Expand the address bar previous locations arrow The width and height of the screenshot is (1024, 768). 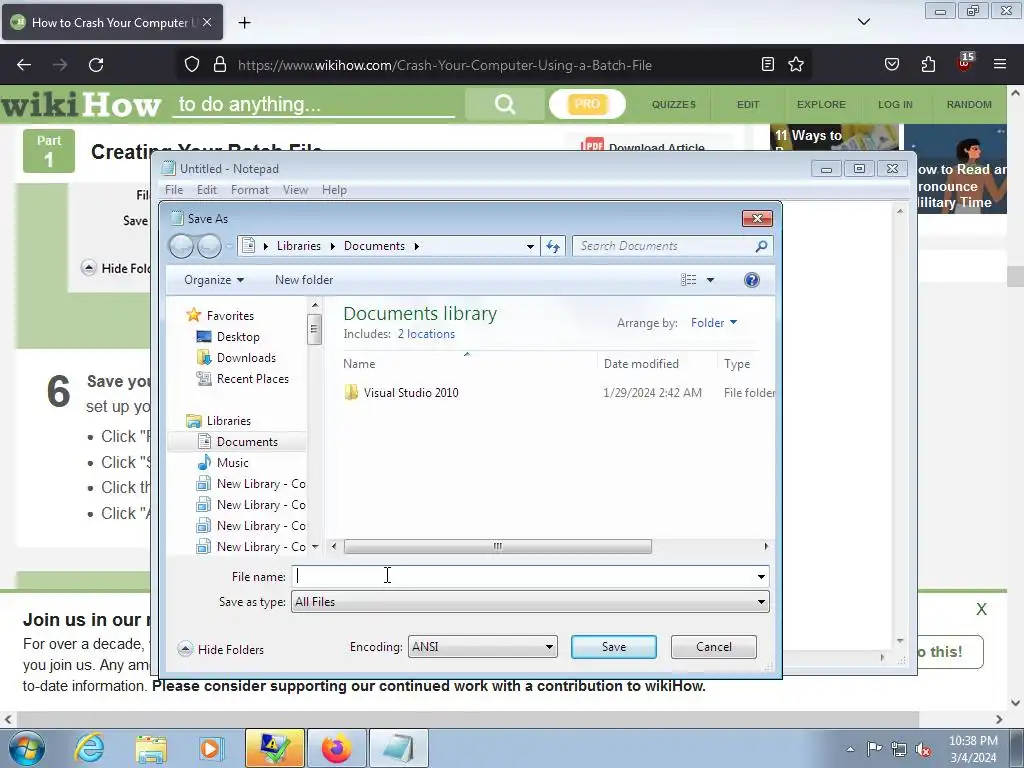530,246
